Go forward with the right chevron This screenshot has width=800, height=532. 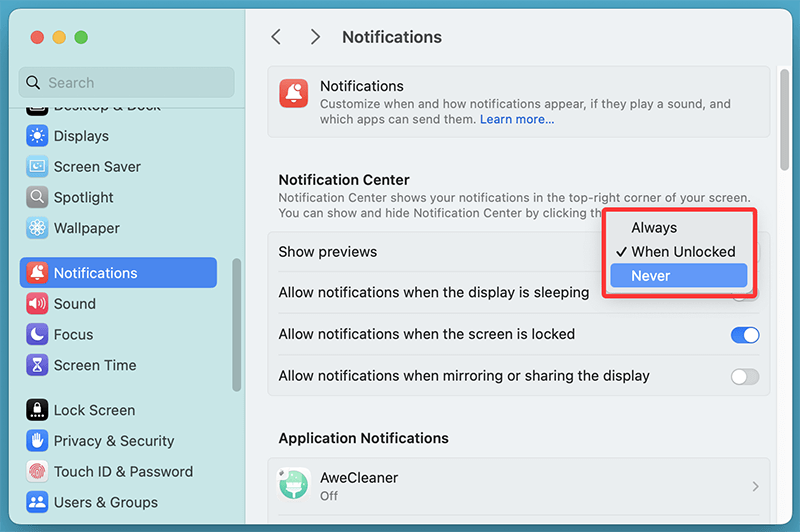(315, 37)
